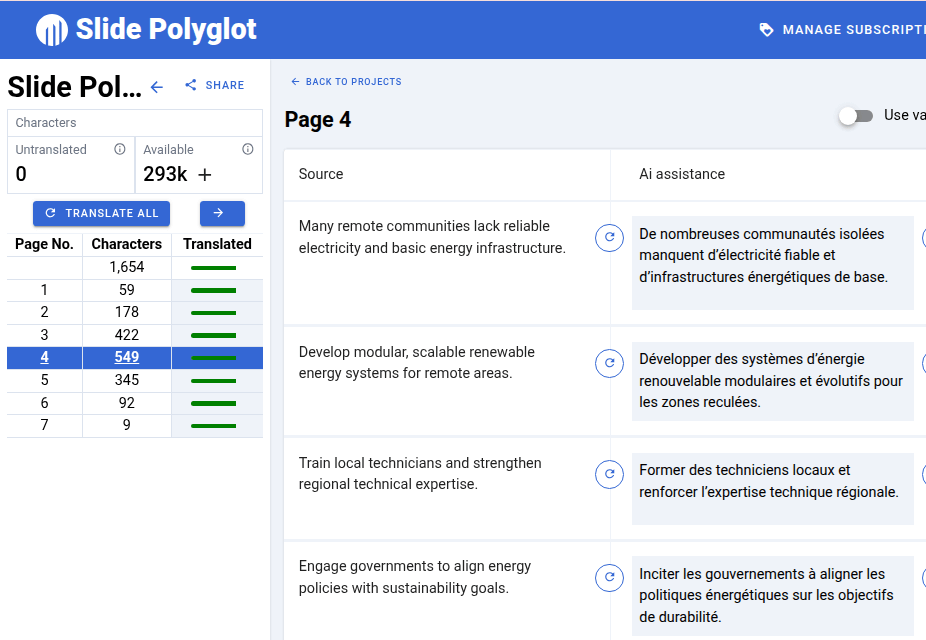Edit the French translation starting 'Former des techniciens'
The height and width of the screenshot is (640, 926).
772,482
